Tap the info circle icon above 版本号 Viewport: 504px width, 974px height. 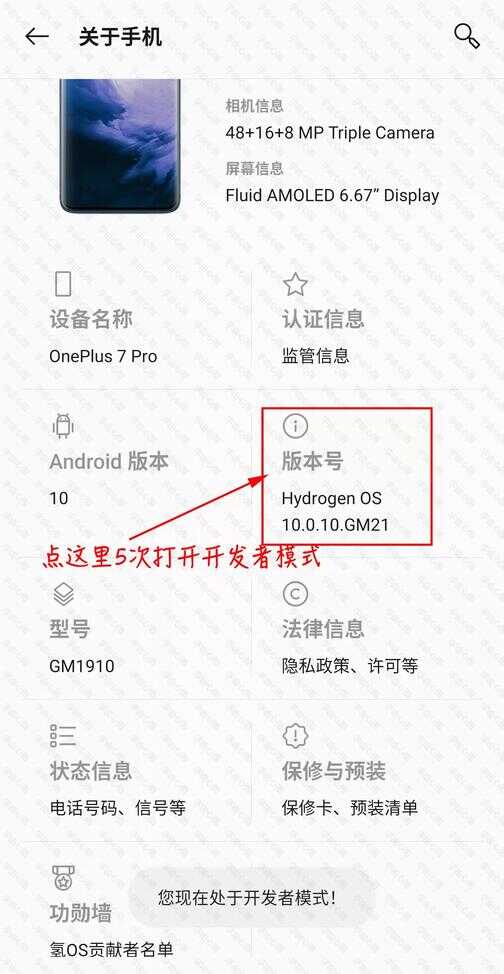(x=295, y=426)
